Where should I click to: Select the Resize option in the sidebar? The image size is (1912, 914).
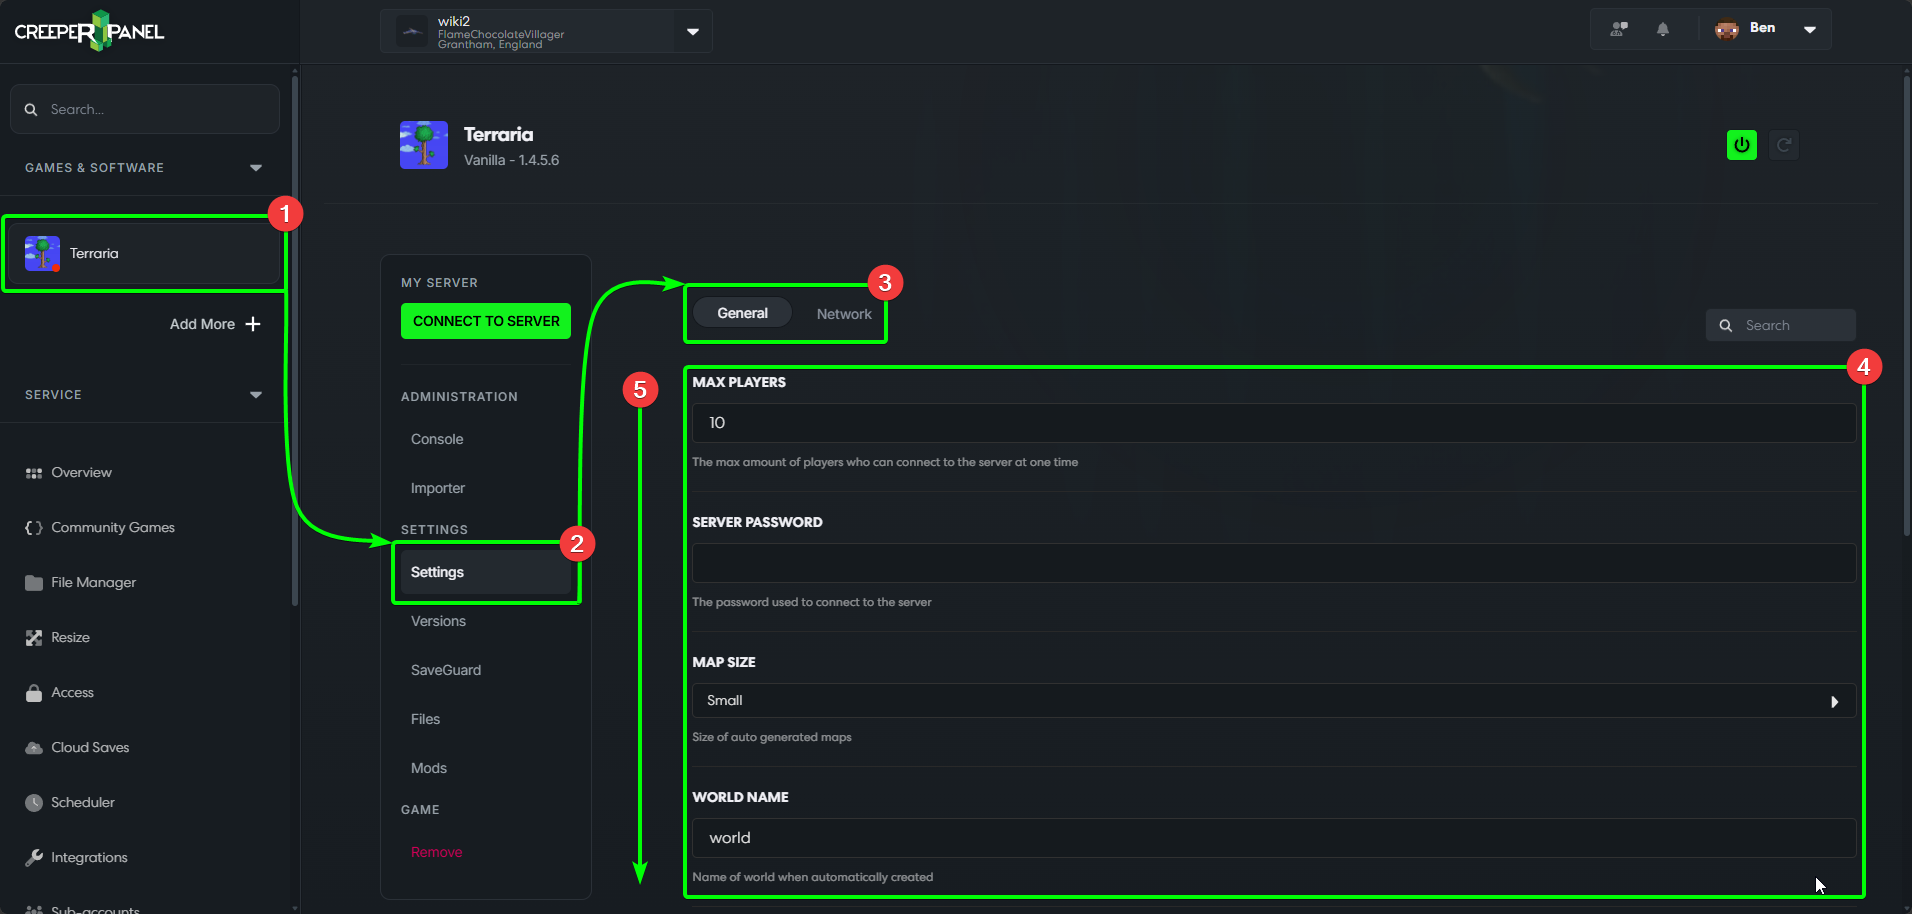(x=69, y=637)
